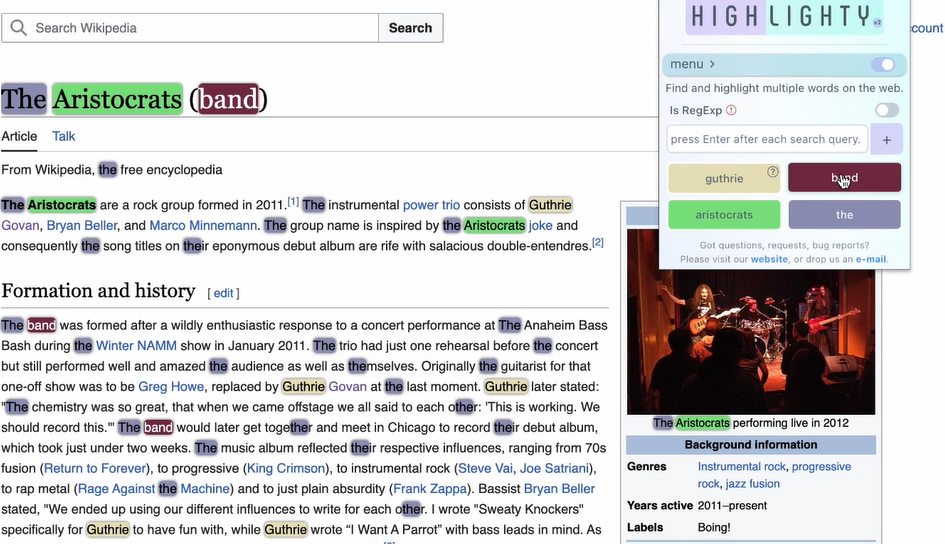Open the Return to Forever link
The height and width of the screenshot is (544, 945).
point(95,468)
